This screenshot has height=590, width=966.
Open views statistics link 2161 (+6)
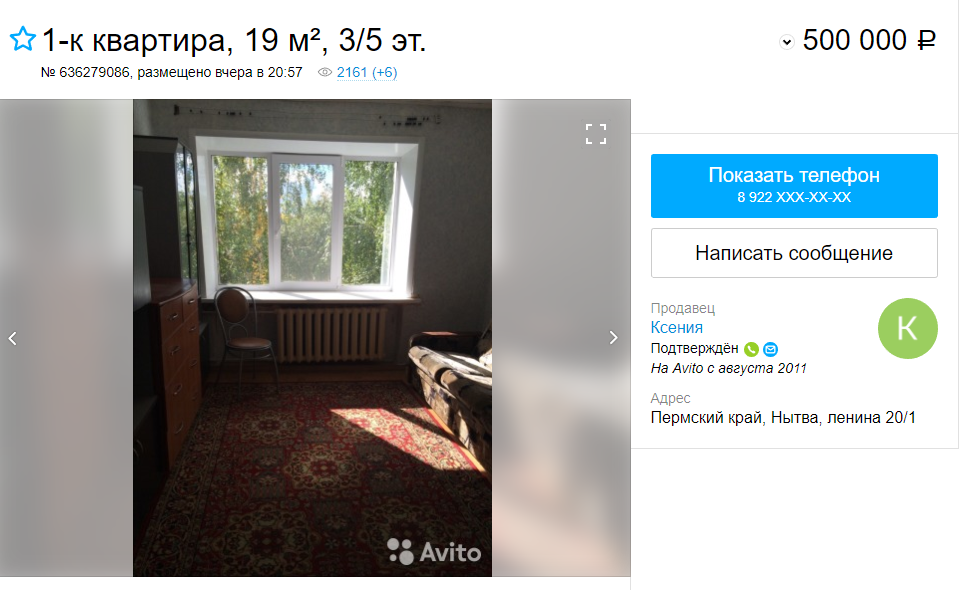pyautogui.click(x=367, y=73)
